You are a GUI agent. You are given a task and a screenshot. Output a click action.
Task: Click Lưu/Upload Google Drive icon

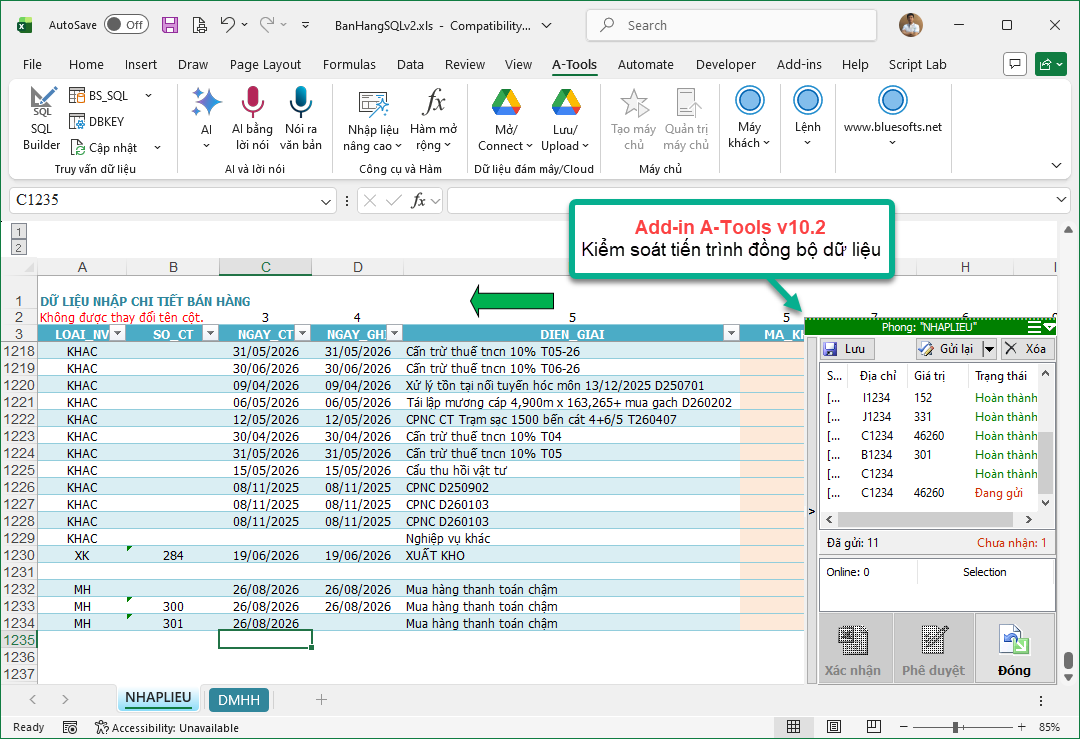pos(565,103)
